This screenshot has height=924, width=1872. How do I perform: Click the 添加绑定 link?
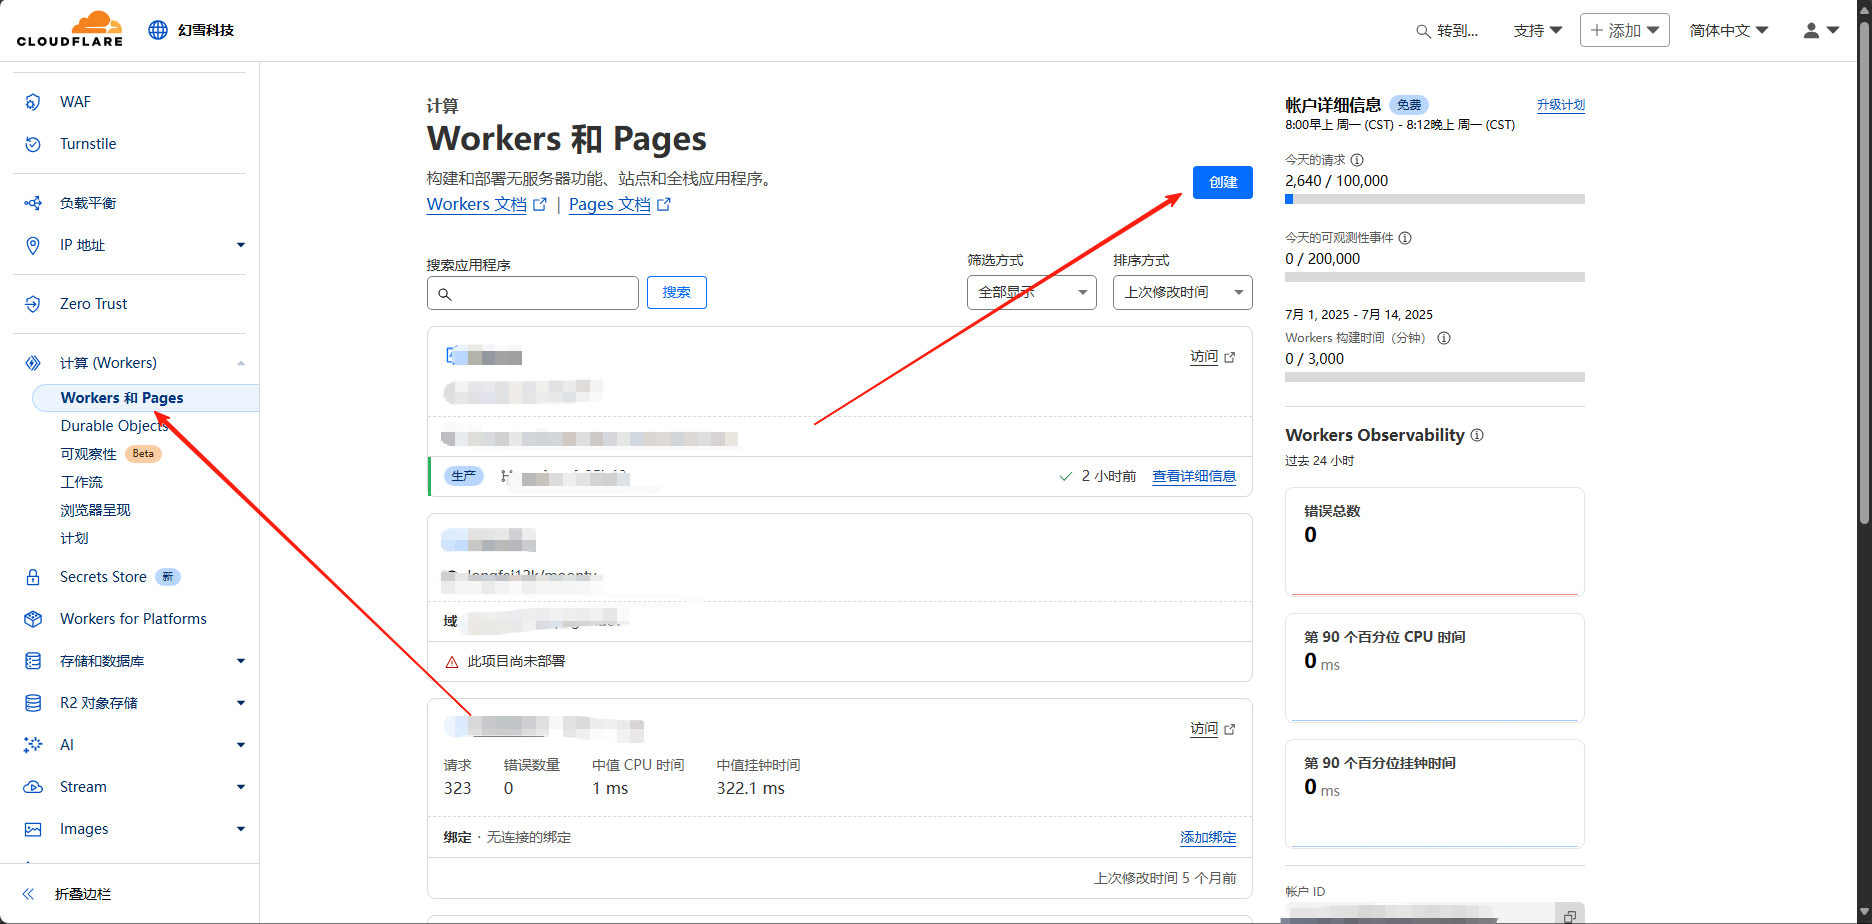click(1208, 837)
